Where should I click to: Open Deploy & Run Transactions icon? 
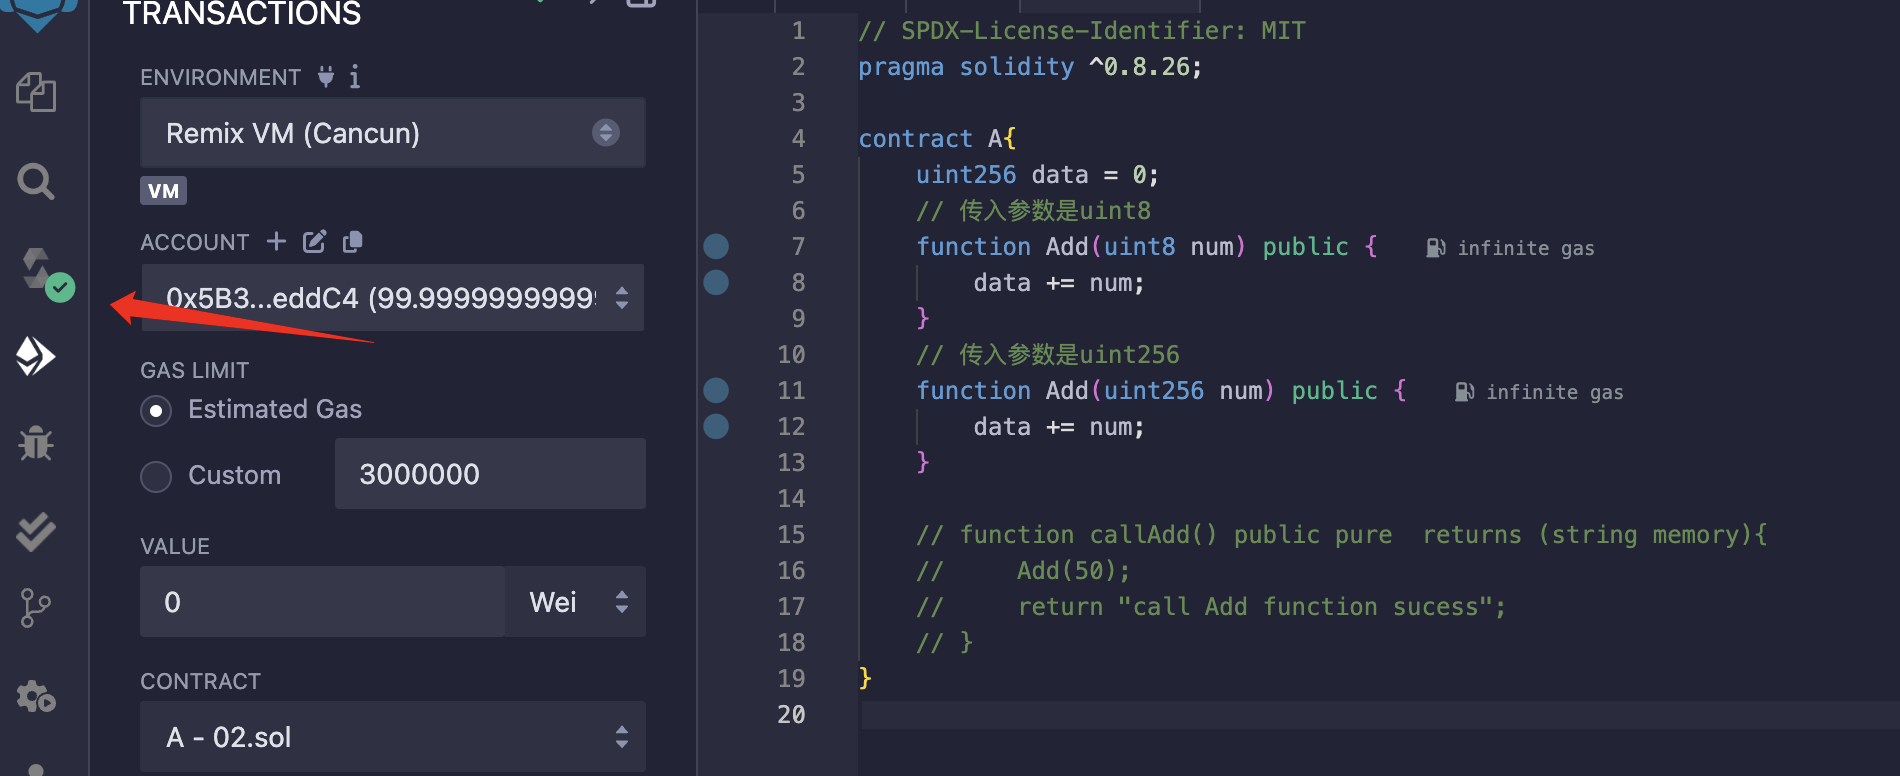[36, 356]
